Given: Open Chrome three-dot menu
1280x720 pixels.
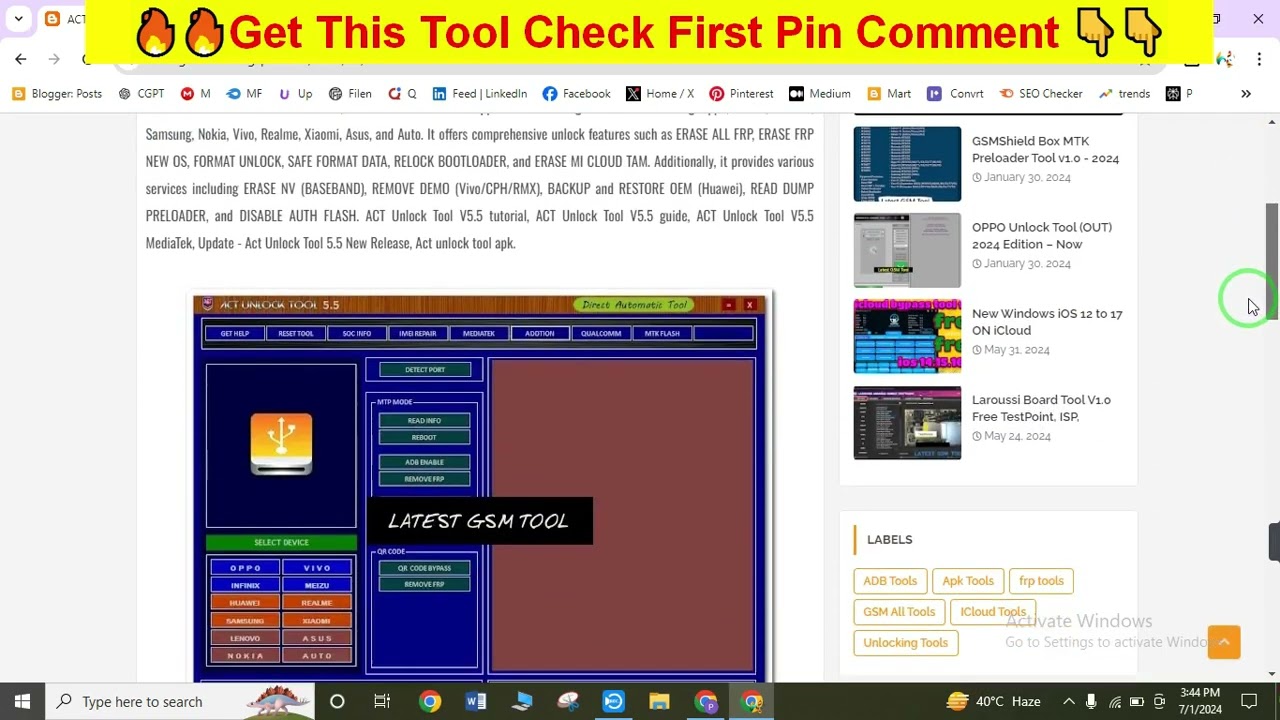Looking at the screenshot, I should click(x=1259, y=59).
